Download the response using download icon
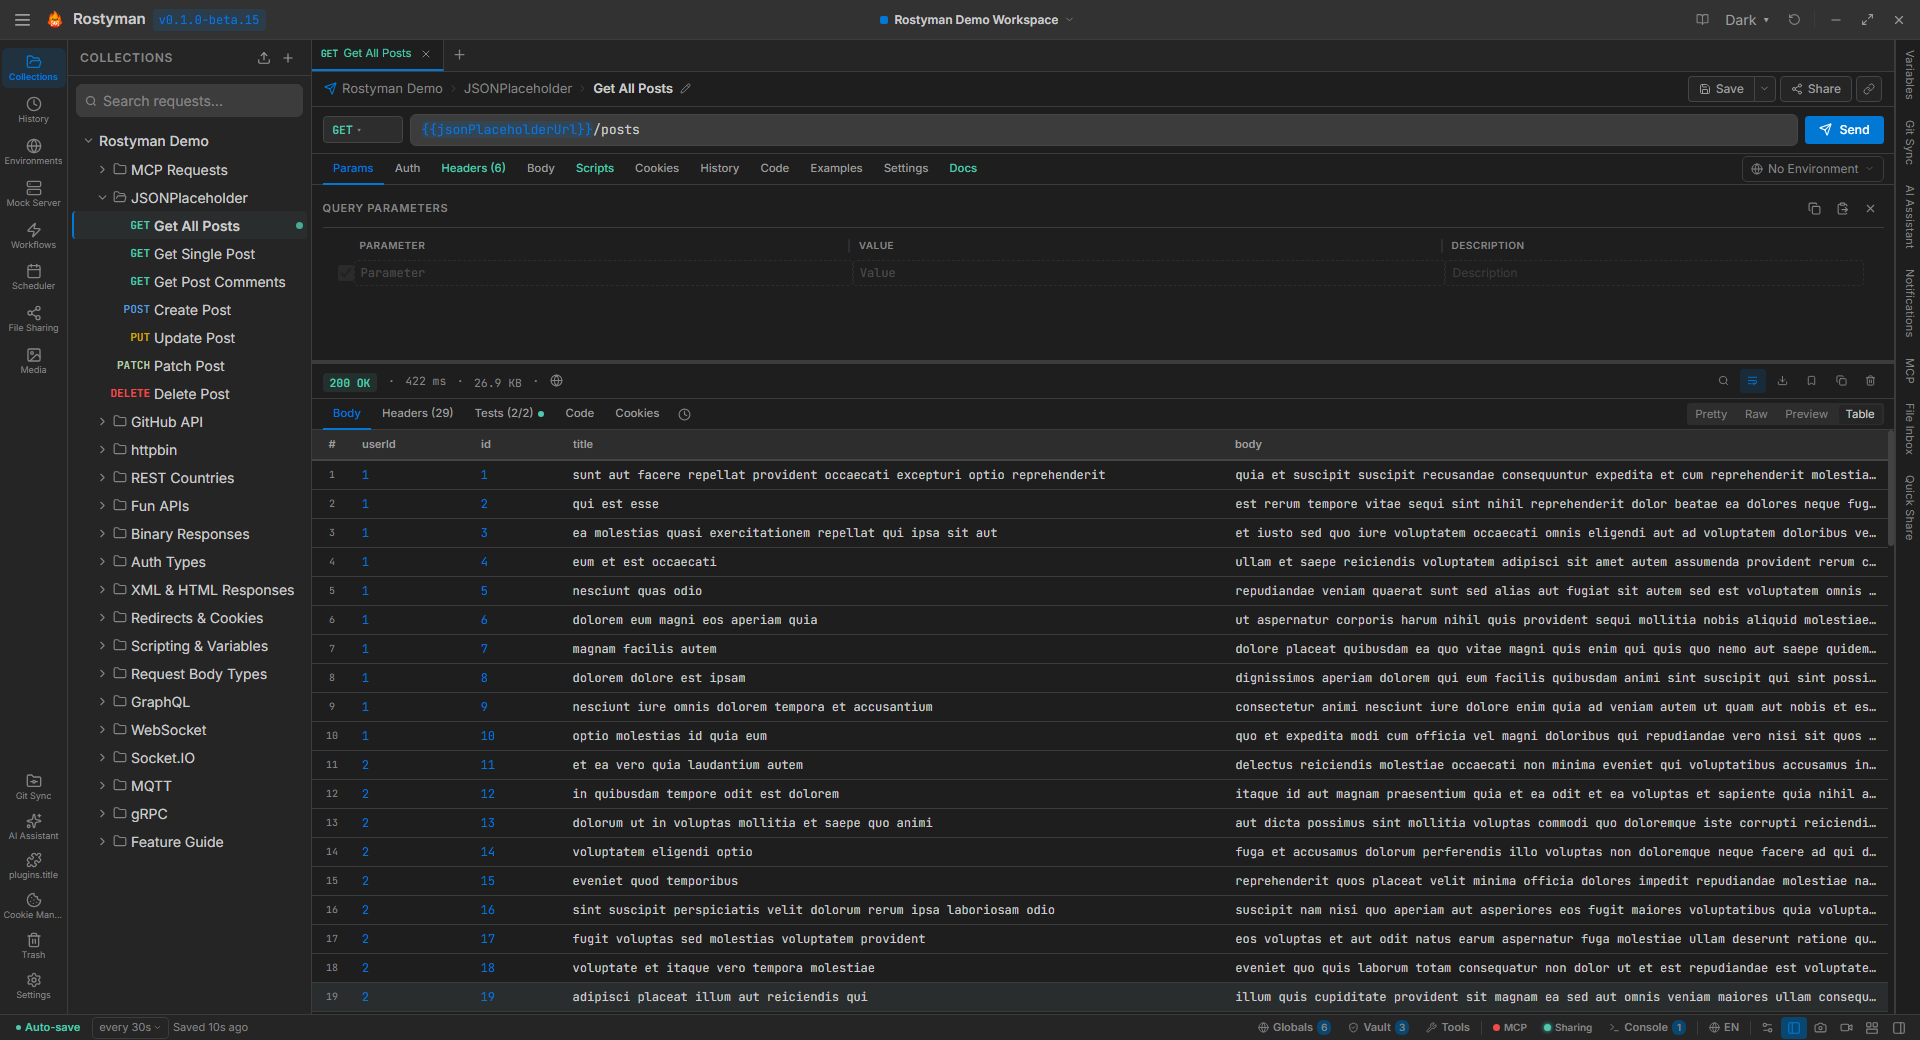The width and height of the screenshot is (1920, 1040). [1782, 381]
